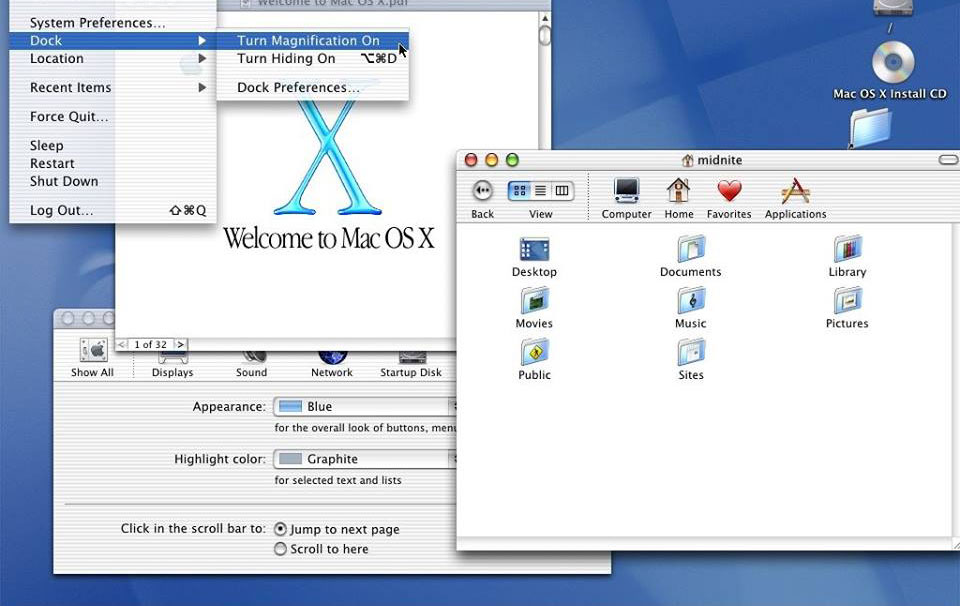Choose Sleep from the Apple menu
960x606 pixels.
(113, 145)
